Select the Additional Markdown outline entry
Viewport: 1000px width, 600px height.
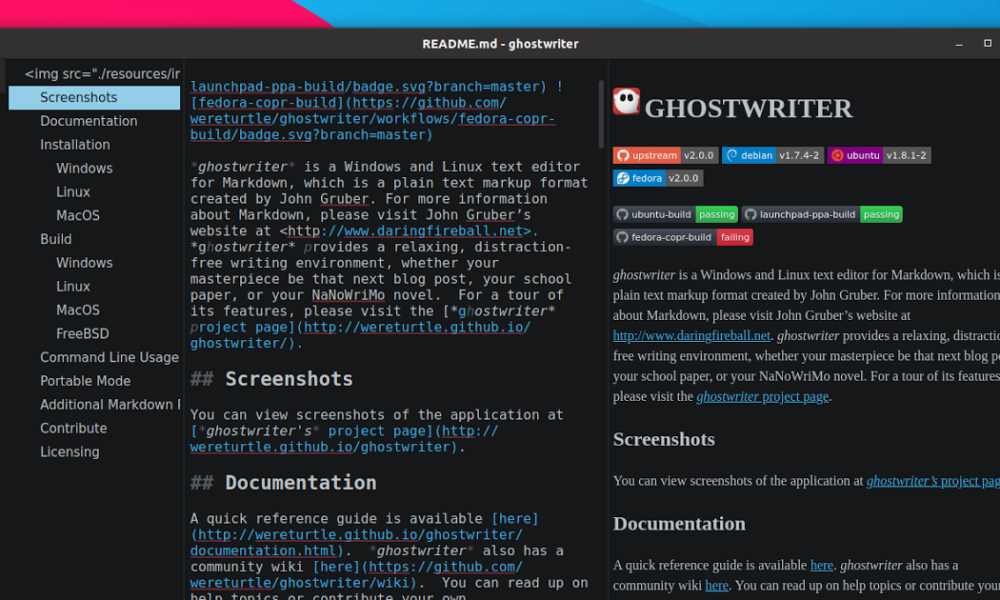94,404
